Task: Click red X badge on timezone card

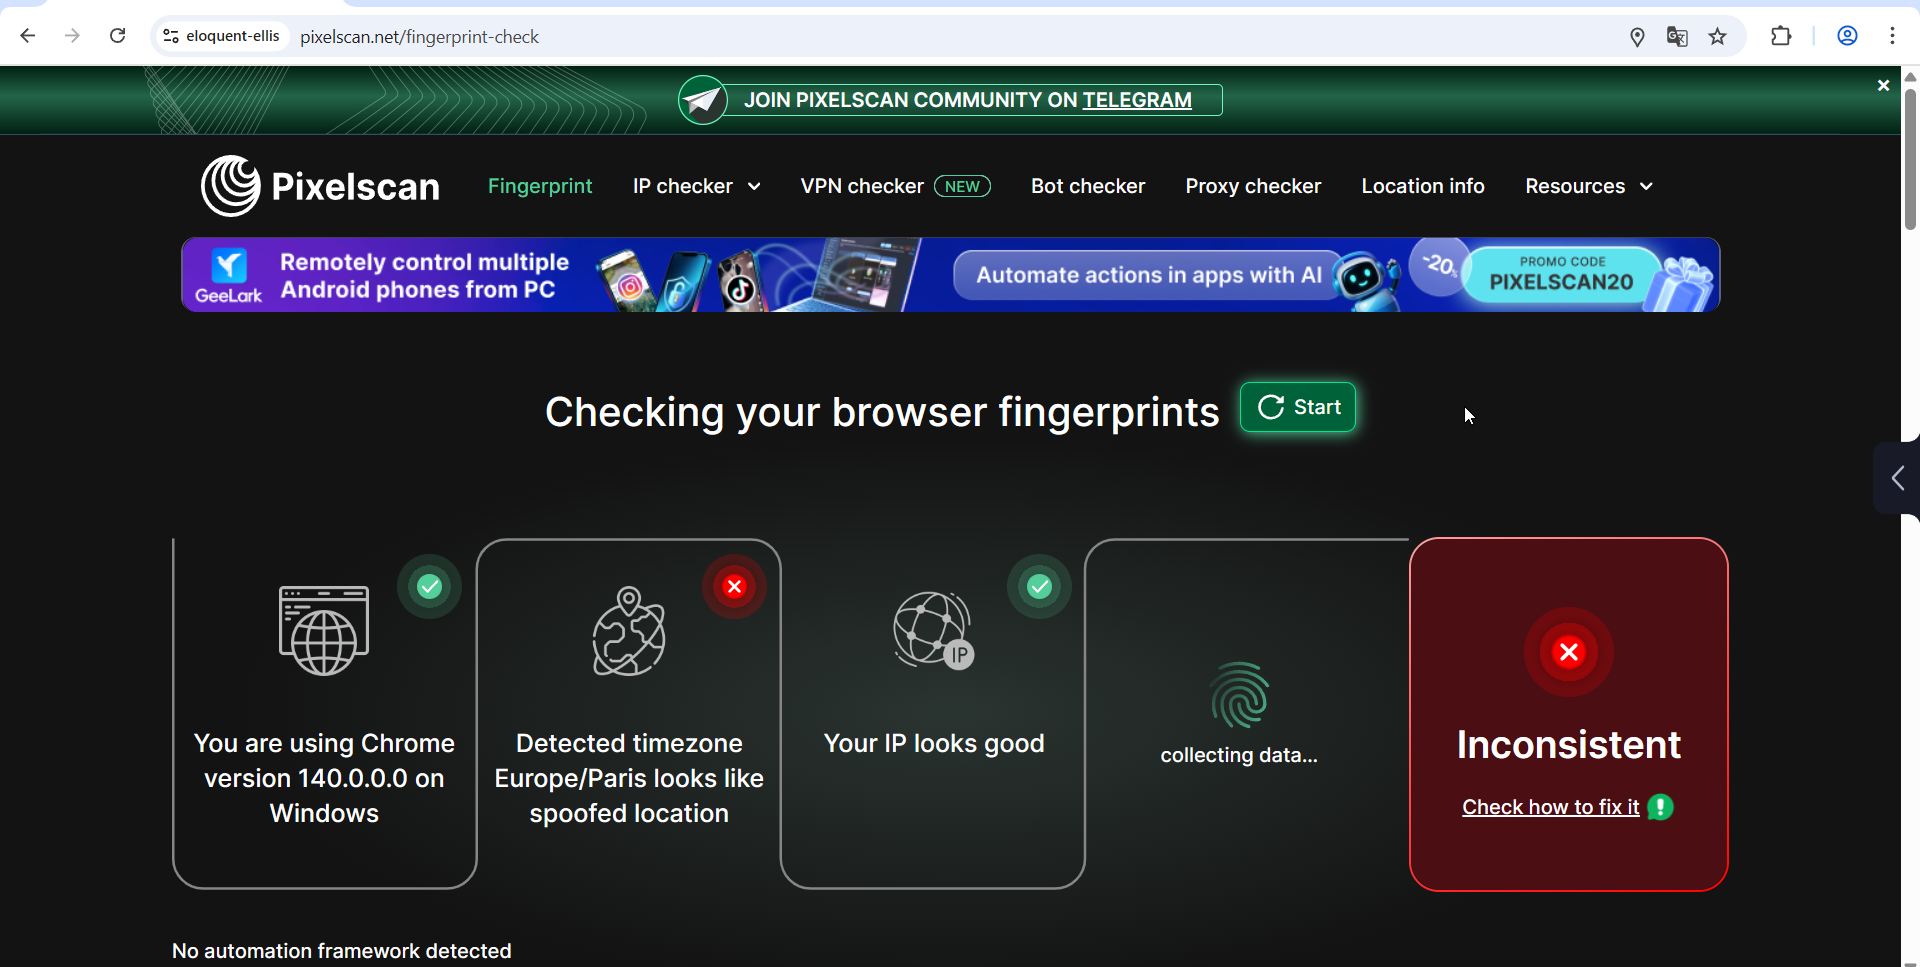Action: tap(734, 587)
